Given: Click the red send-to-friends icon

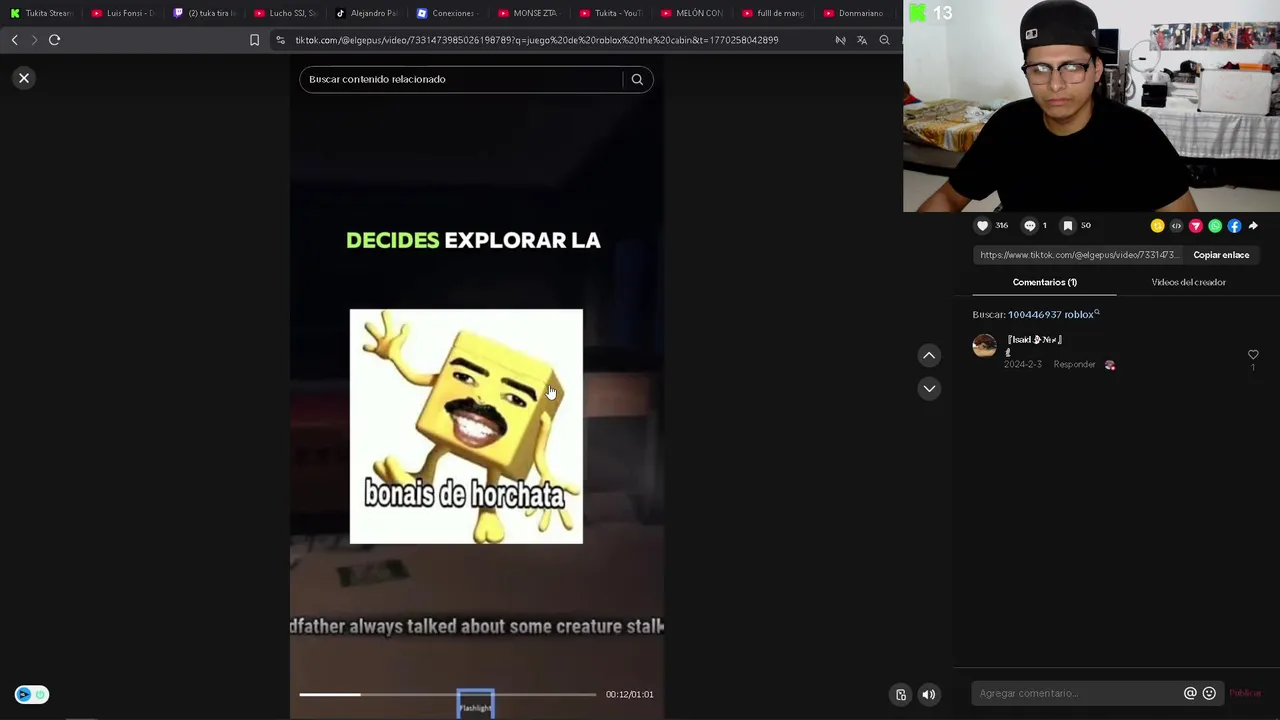Looking at the screenshot, I should (x=1195, y=226).
